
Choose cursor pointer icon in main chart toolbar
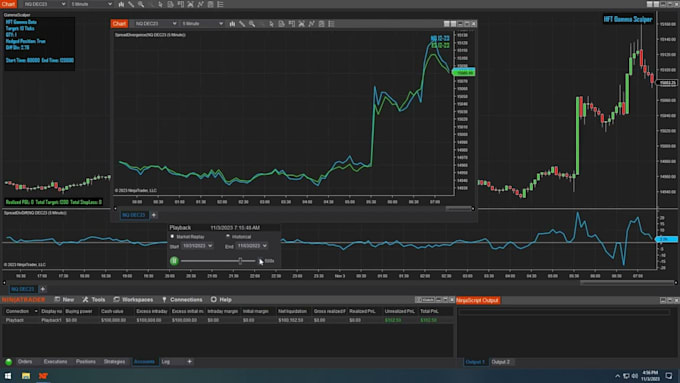coord(160,4)
